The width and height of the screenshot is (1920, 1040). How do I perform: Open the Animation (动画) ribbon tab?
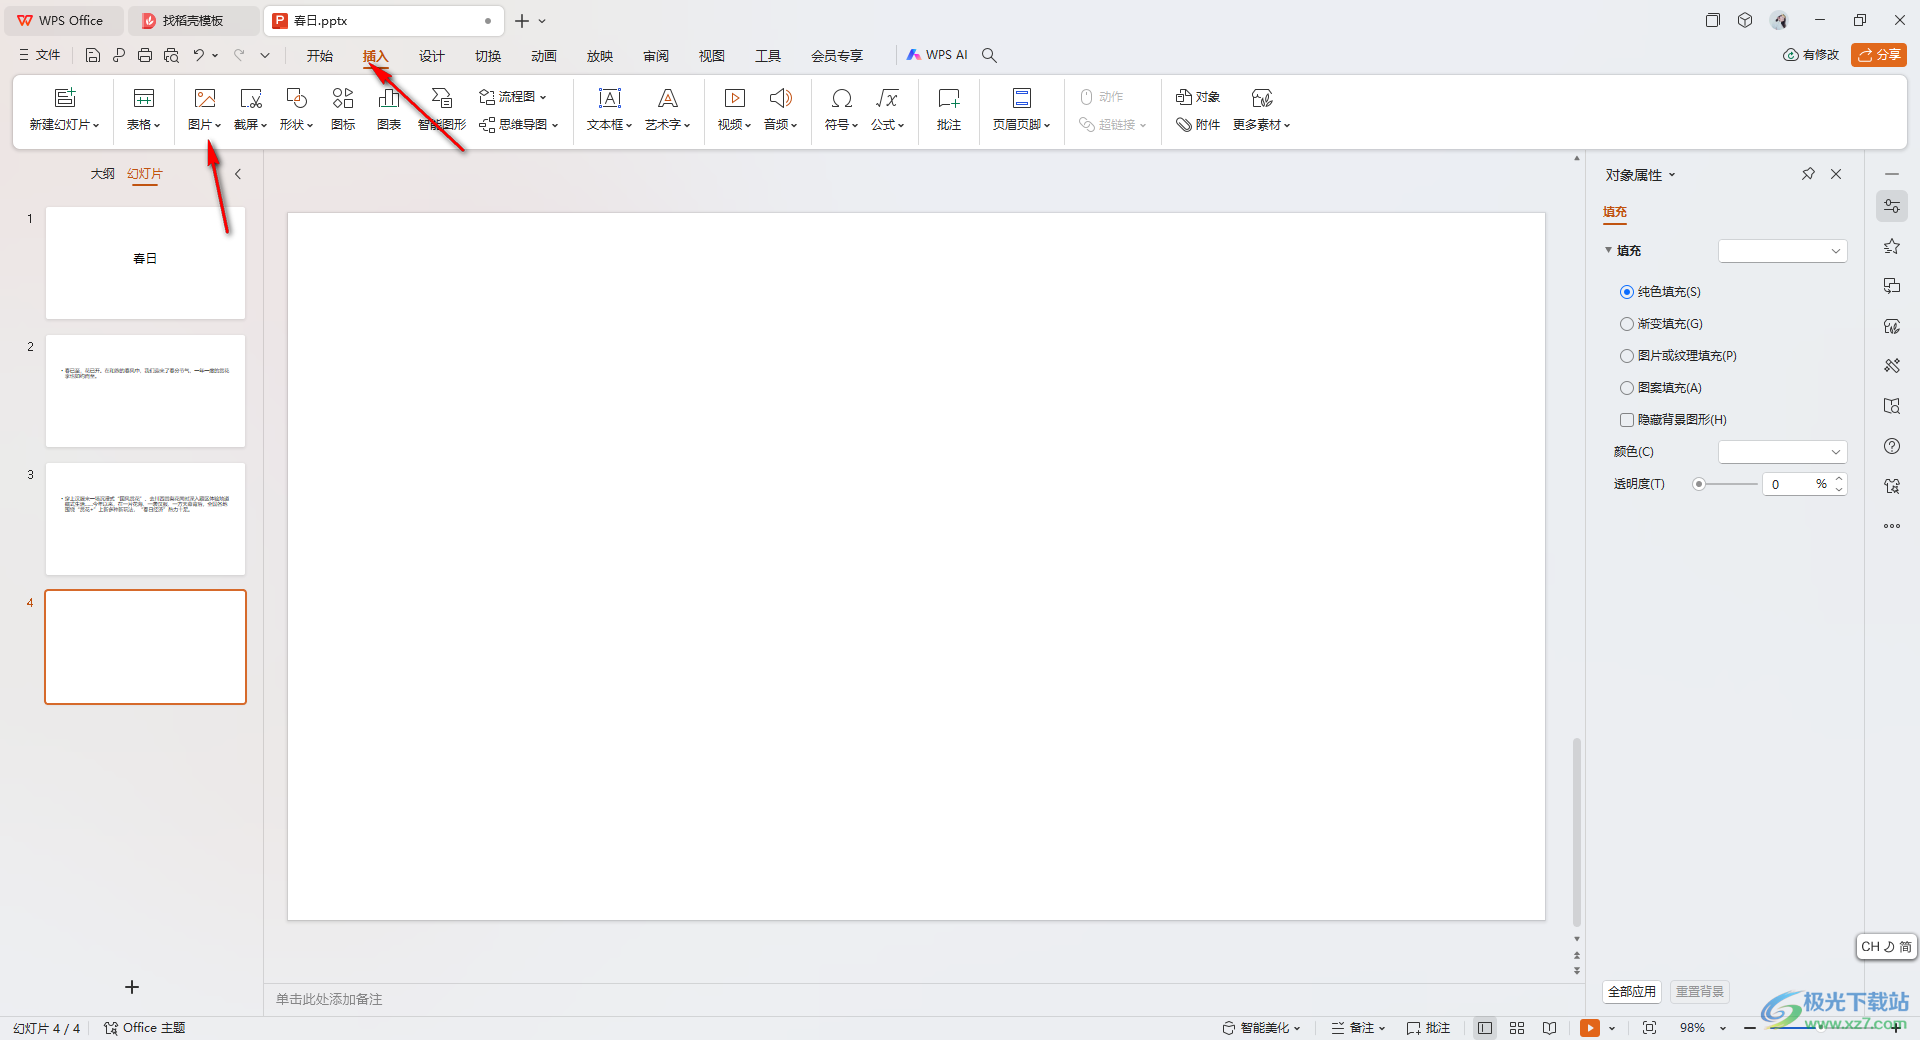click(x=544, y=56)
